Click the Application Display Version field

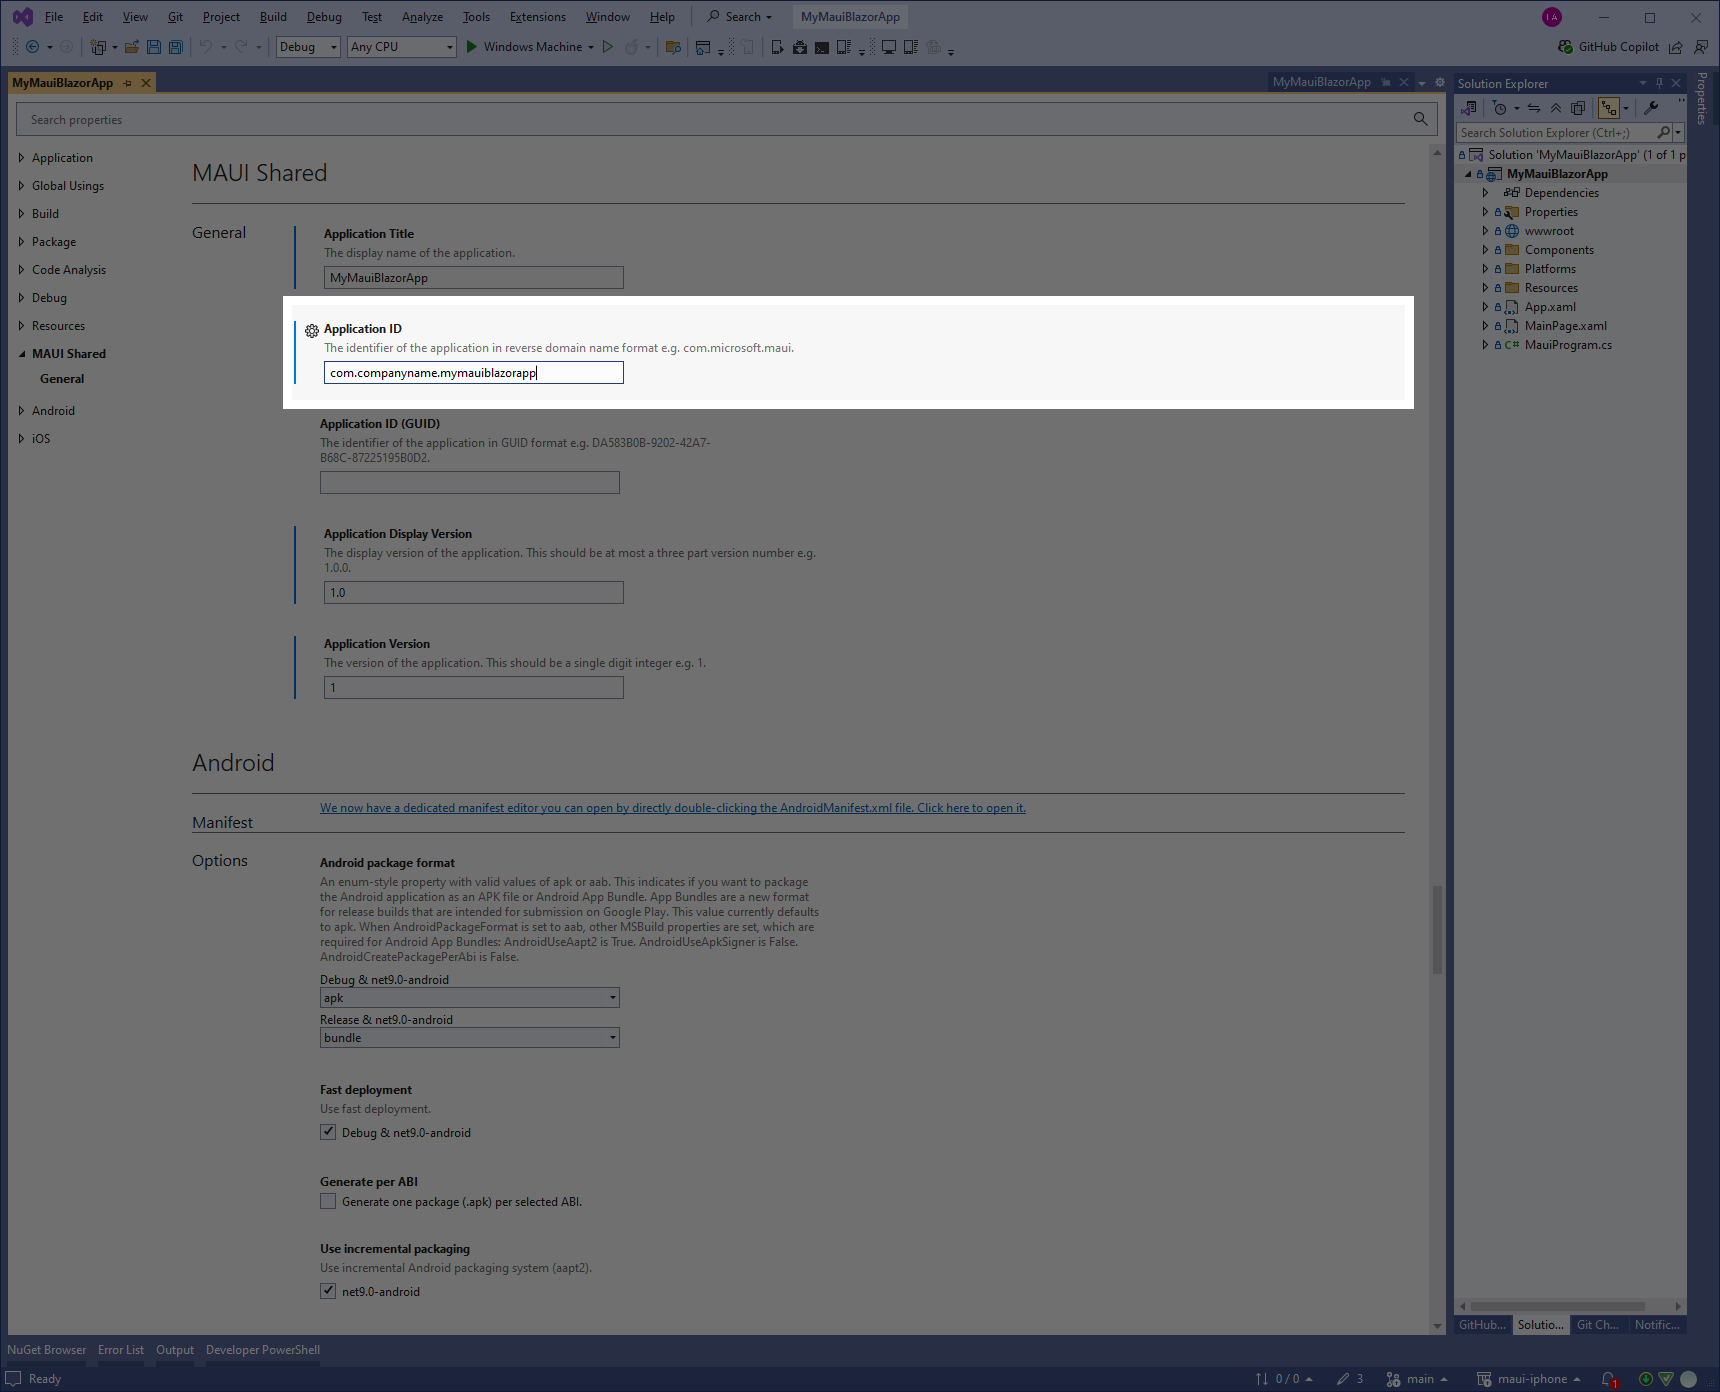point(474,593)
